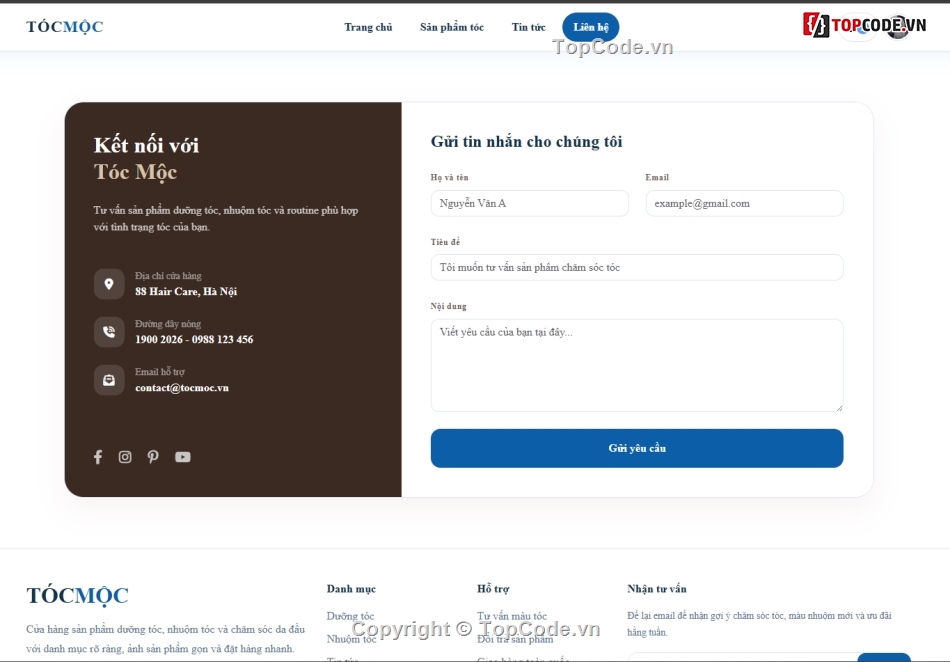
Task: Open the Facebook social icon
Action: point(98,457)
